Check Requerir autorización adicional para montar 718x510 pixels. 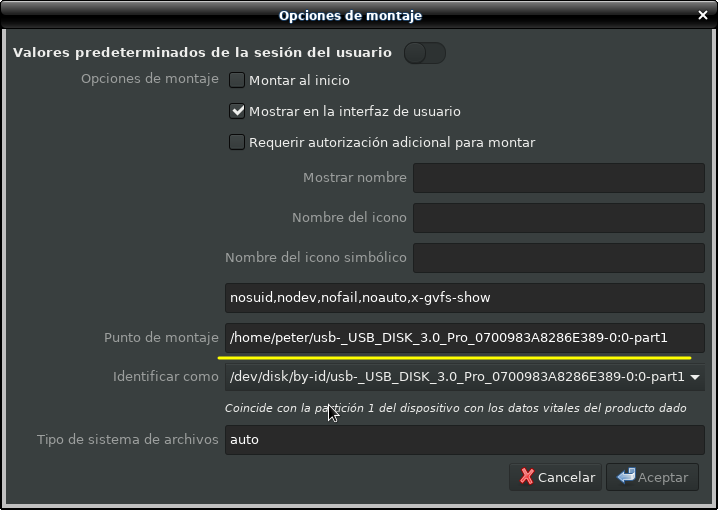(237, 142)
